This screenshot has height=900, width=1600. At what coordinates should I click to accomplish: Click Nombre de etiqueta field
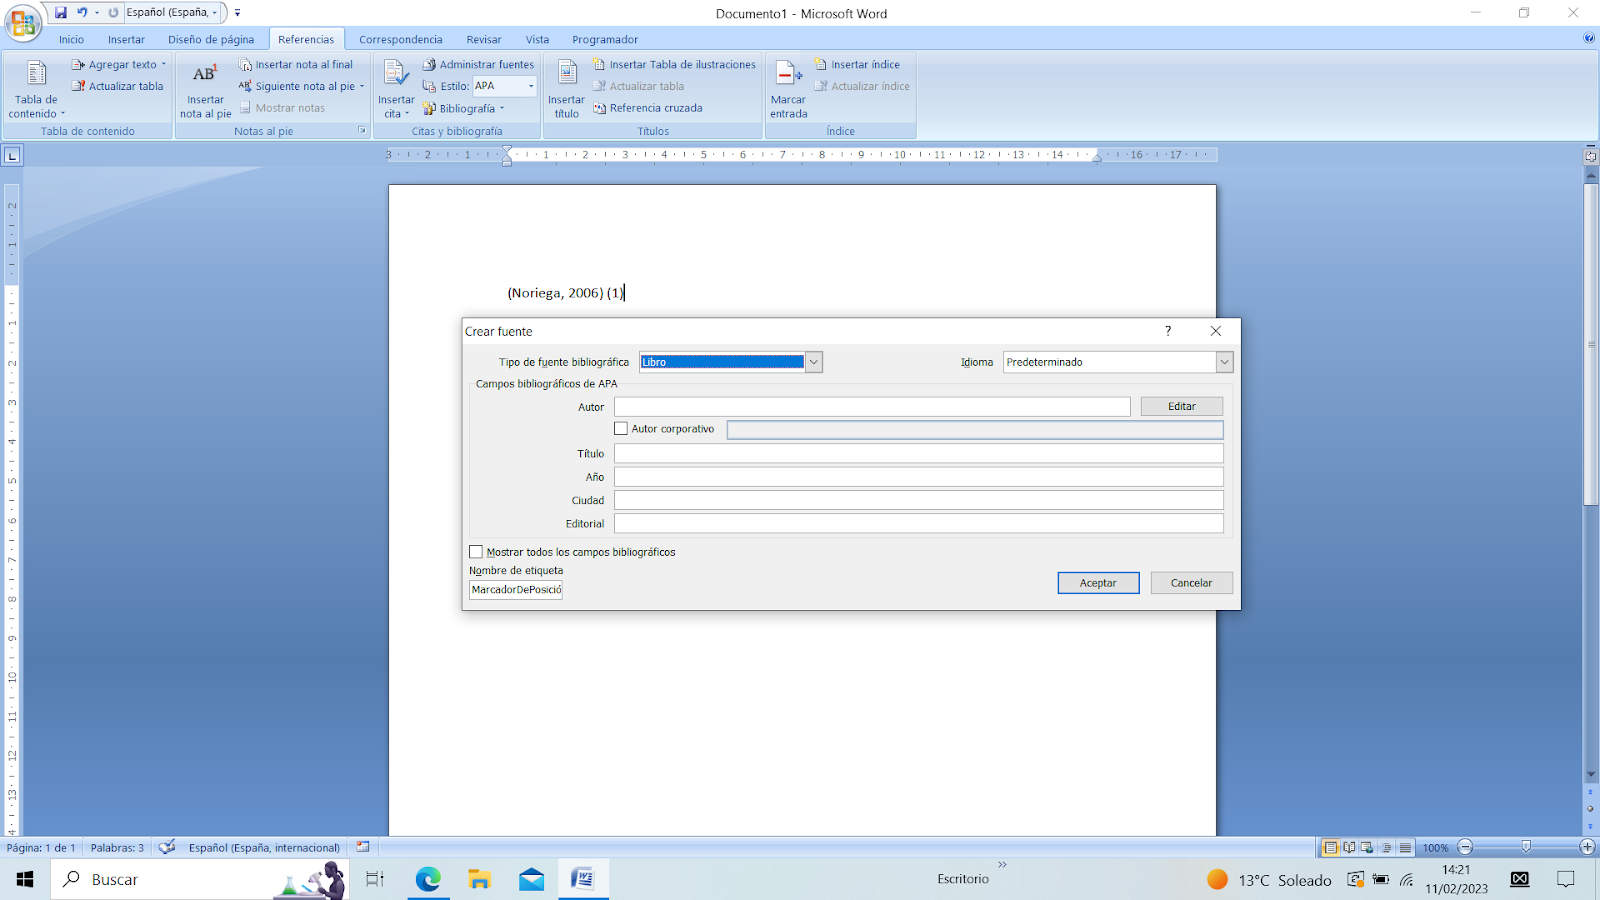(x=516, y=590)
